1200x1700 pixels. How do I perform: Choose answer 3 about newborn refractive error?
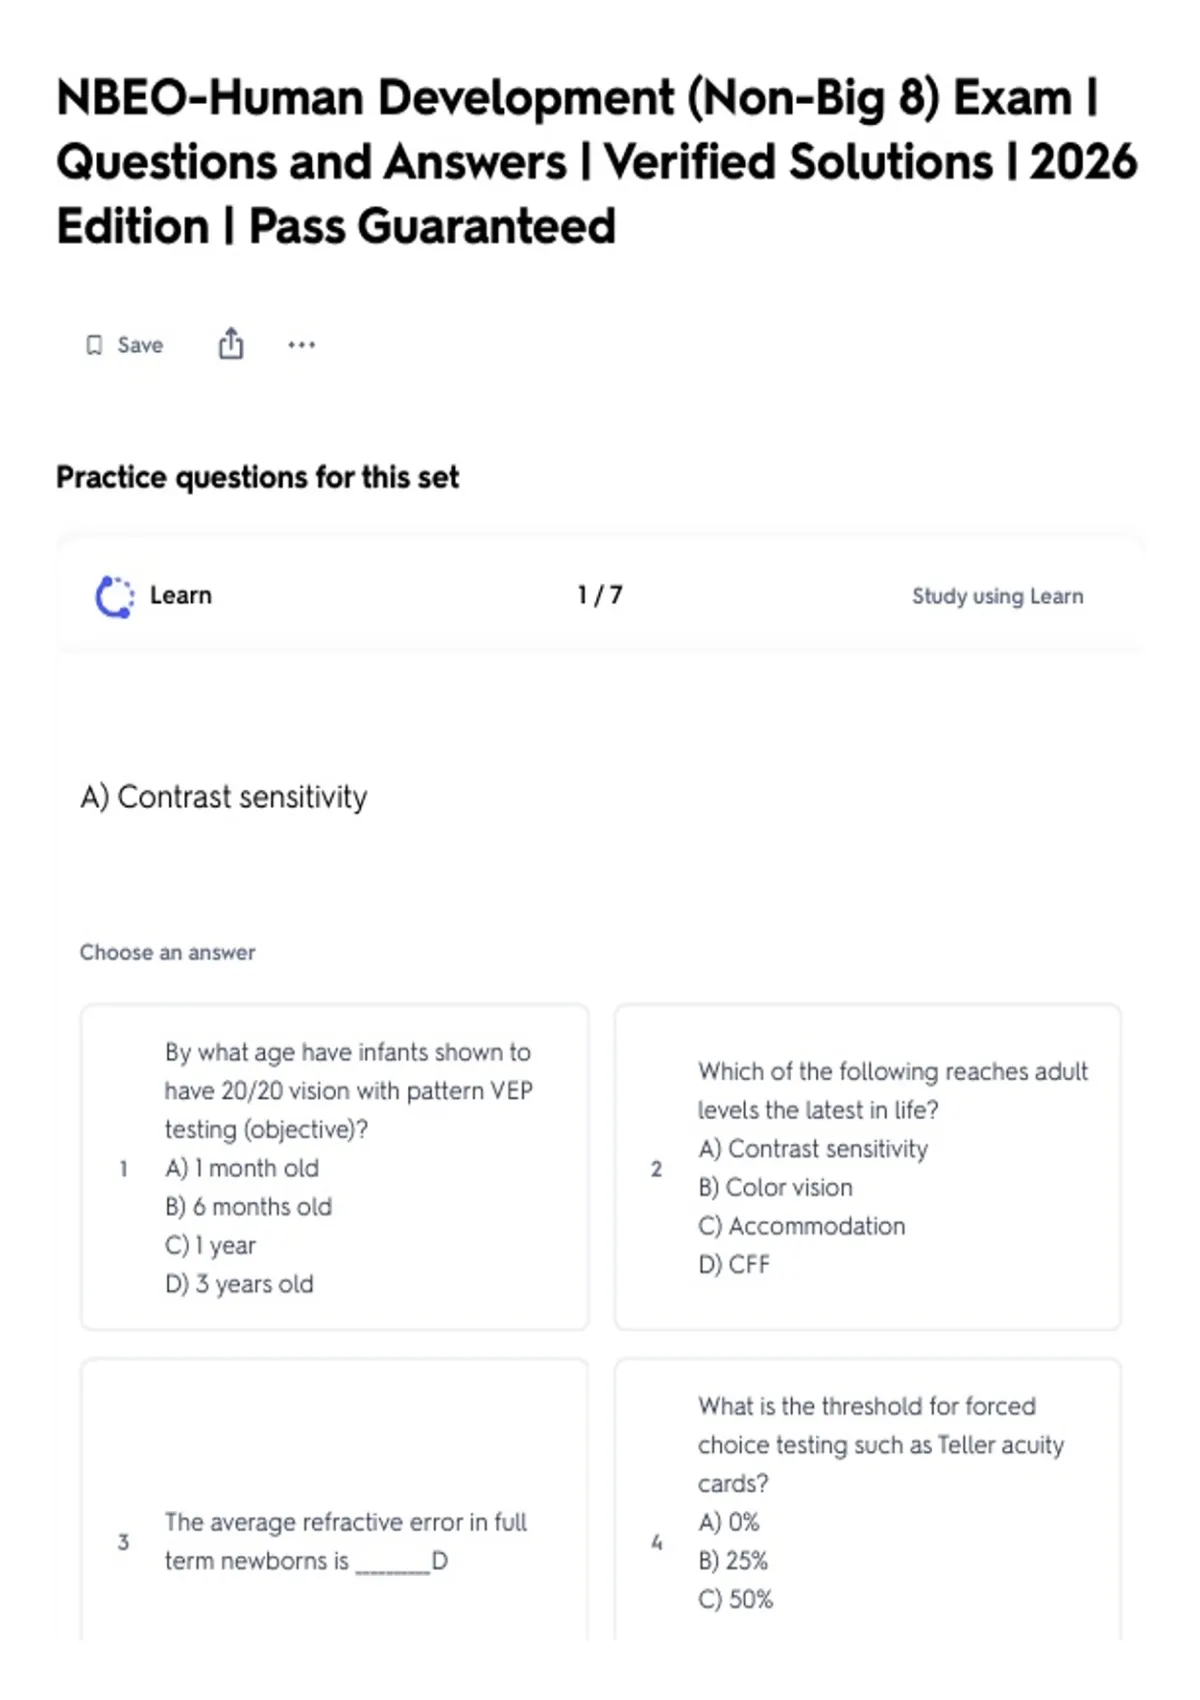click(335, 1500)
